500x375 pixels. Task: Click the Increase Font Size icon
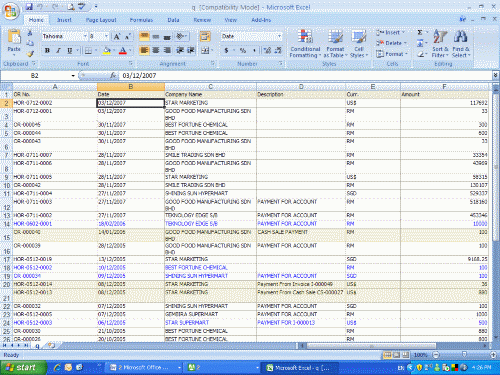click(117, 36)
